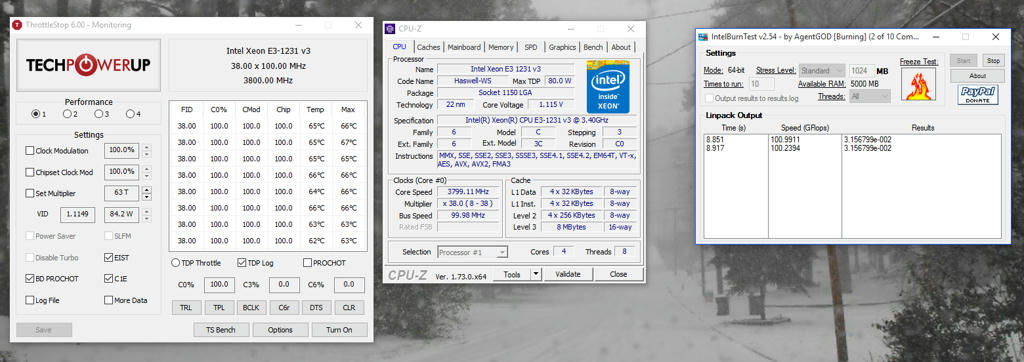Screen dimensions: 1024x362
Task: Click the BCLK button
Action: tap(251, 308)
